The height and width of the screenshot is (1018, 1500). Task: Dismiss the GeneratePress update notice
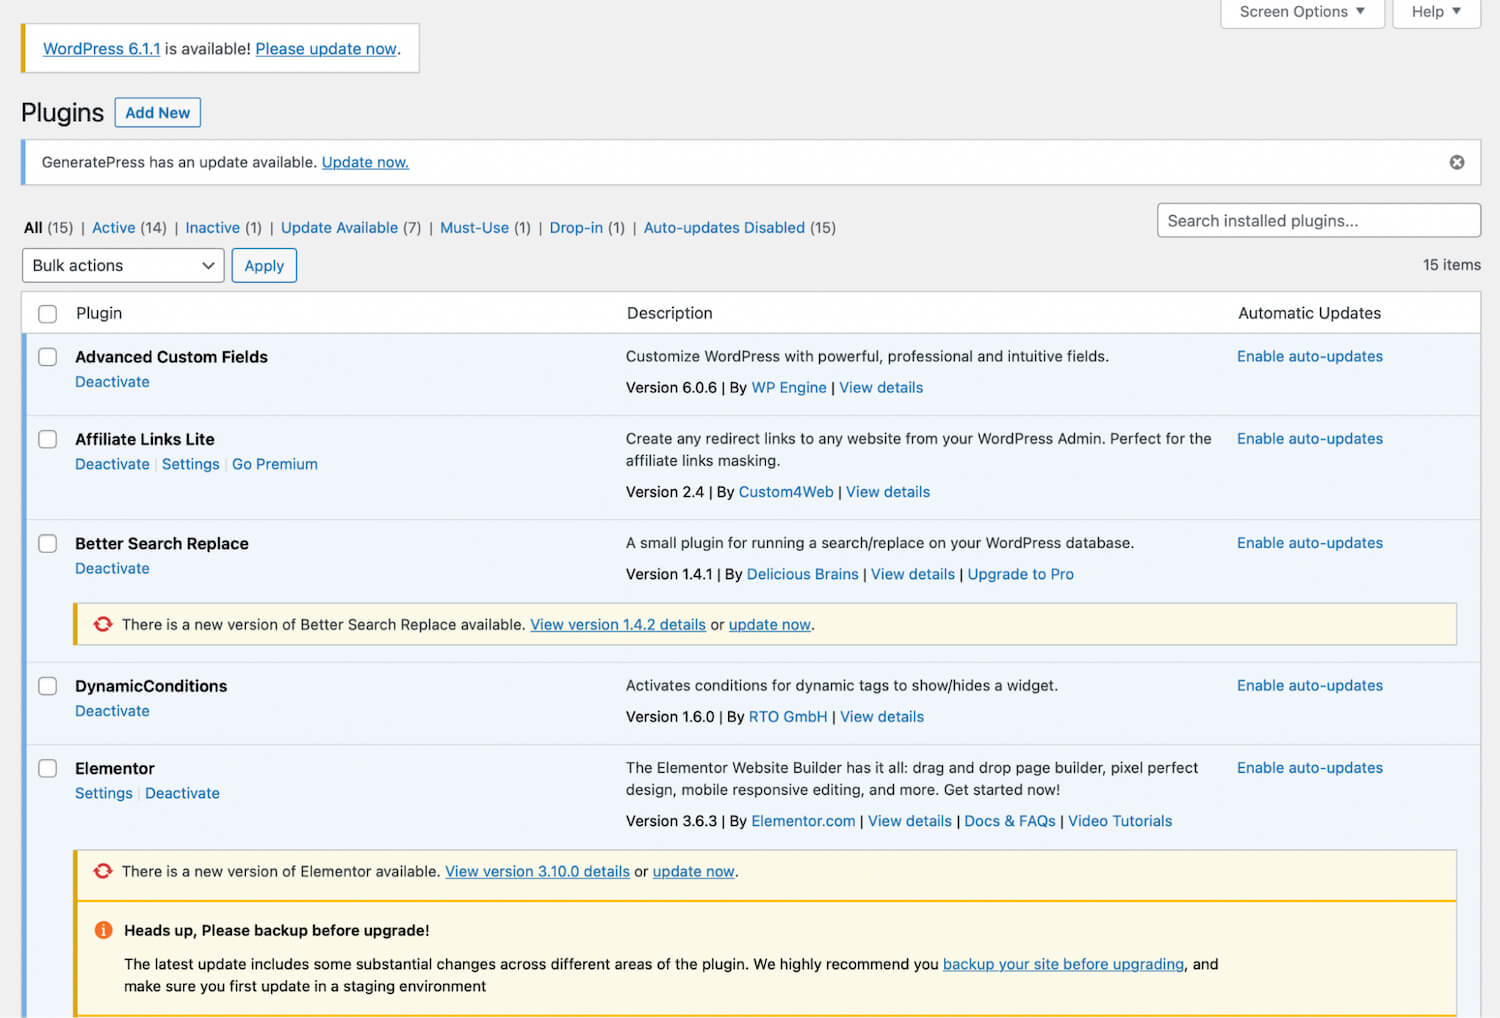[x=1457, y=162]
